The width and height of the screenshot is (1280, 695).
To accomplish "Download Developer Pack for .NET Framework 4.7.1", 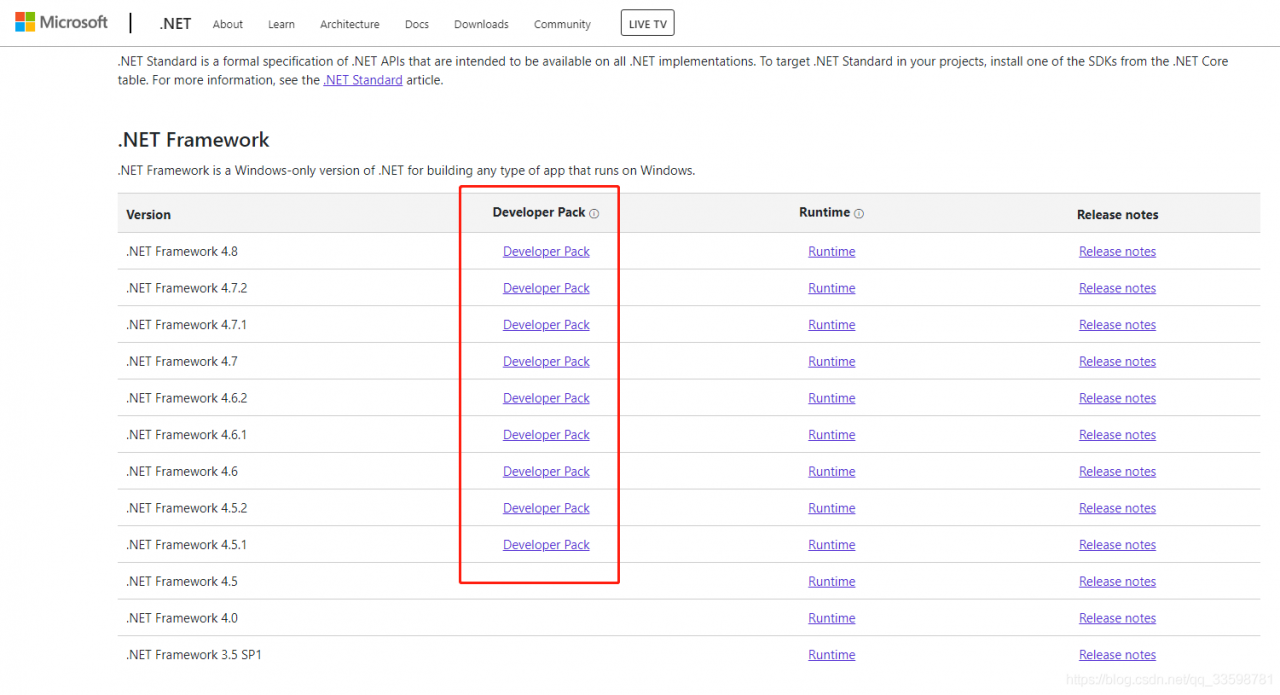I will click(x=546, y=325).
